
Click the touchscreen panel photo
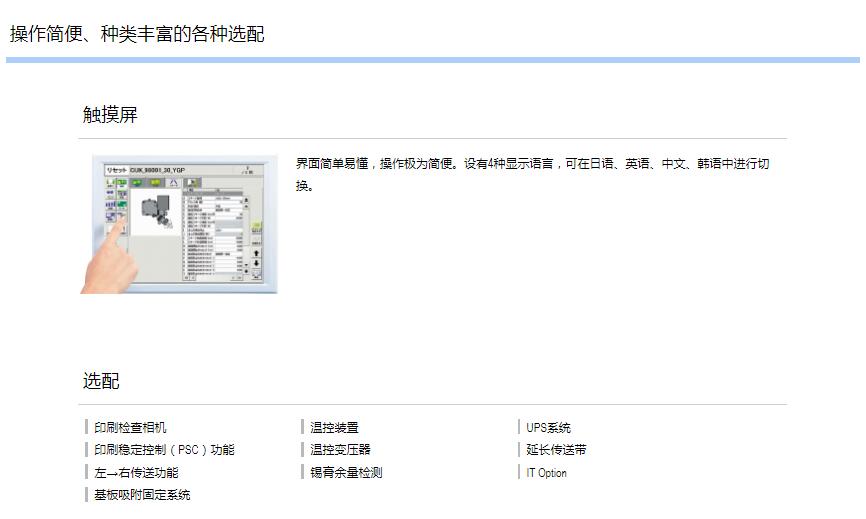pyautogui.click(x=179, y=224)
